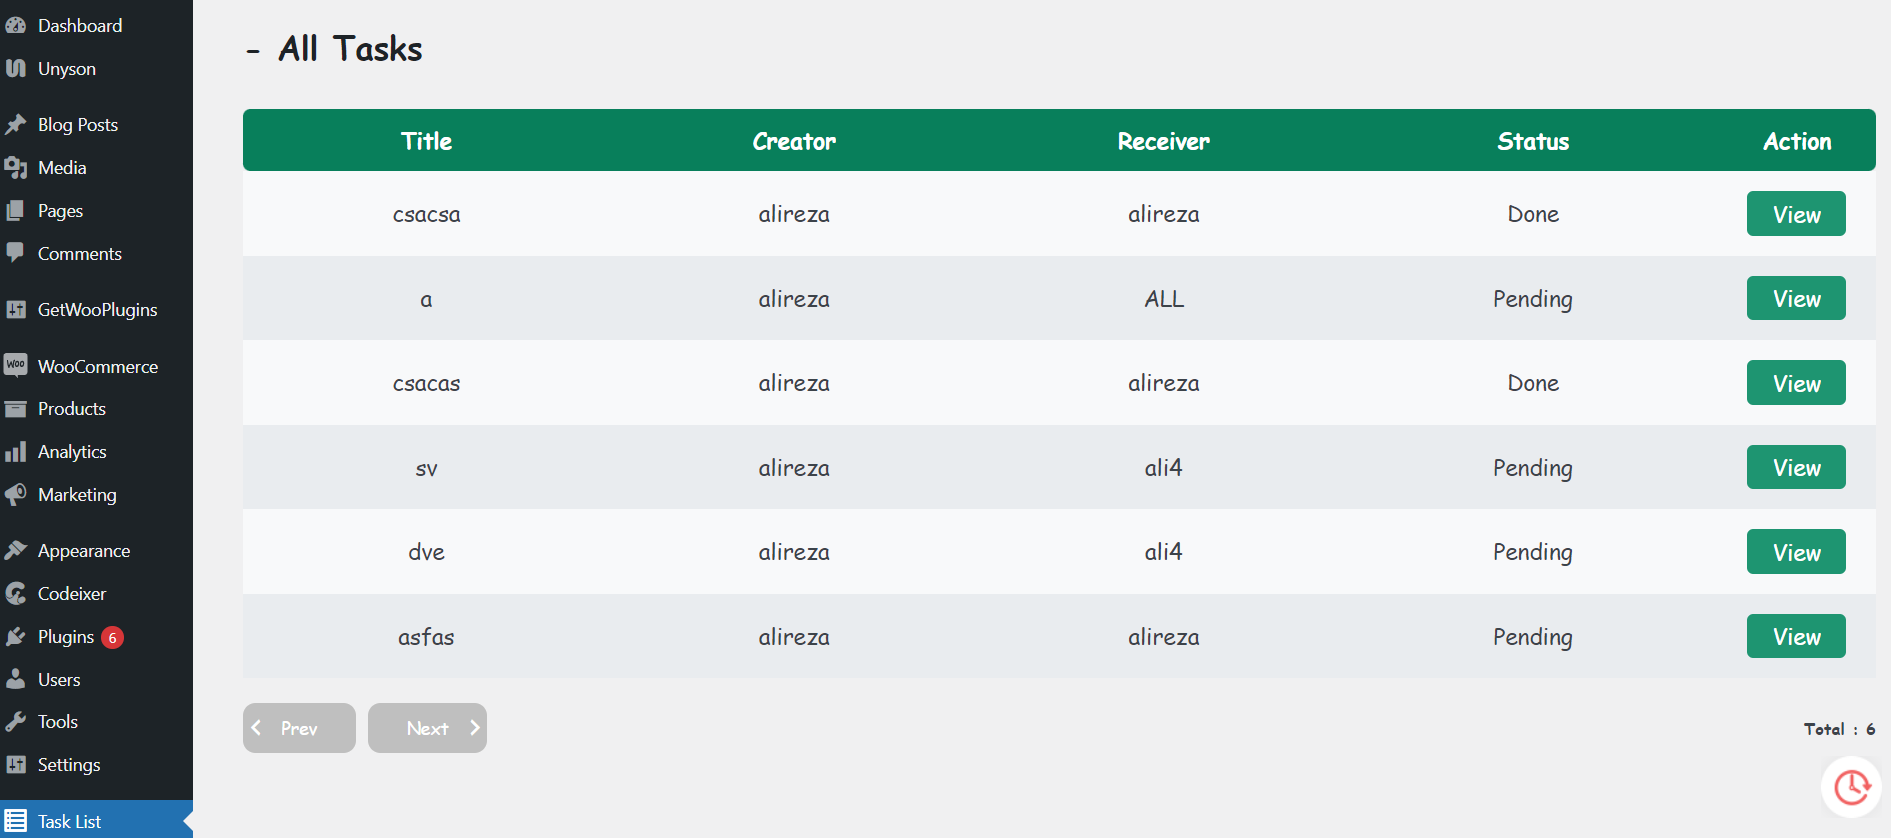Go back with the Prev button

[299, 728]
